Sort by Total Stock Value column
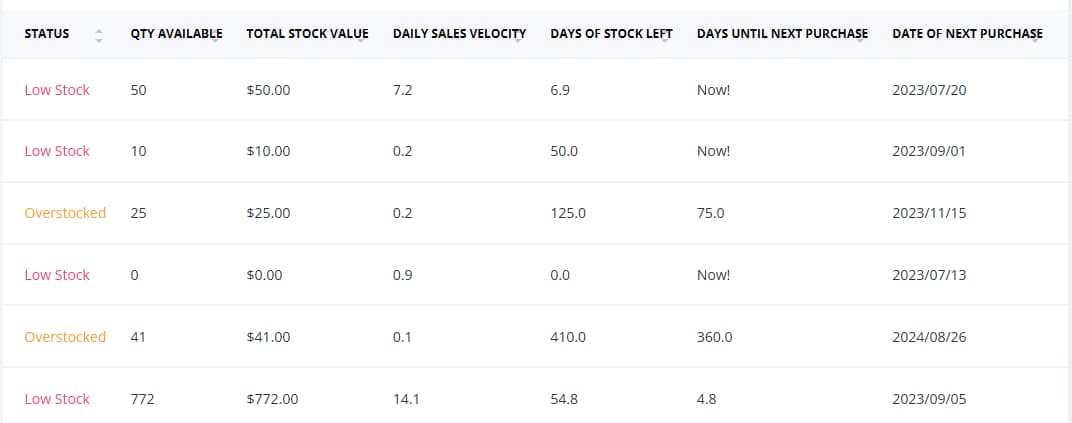Viewport: 1072px width, 423px height. [307, 34]
